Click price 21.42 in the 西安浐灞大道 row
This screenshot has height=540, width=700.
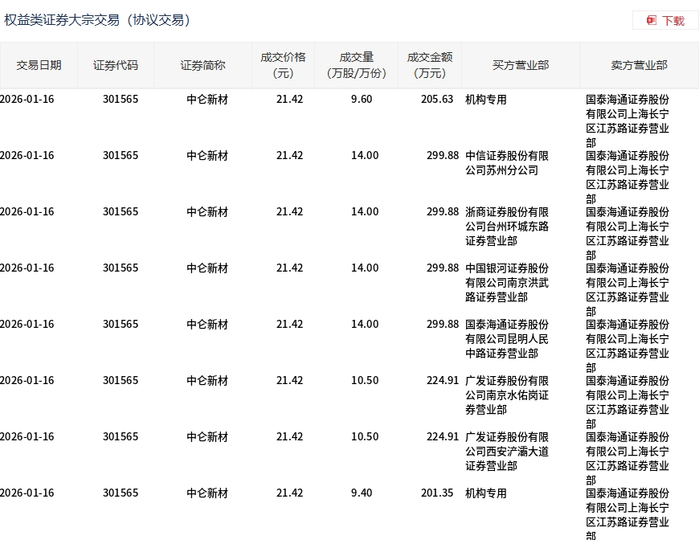[x=289, y=436]
